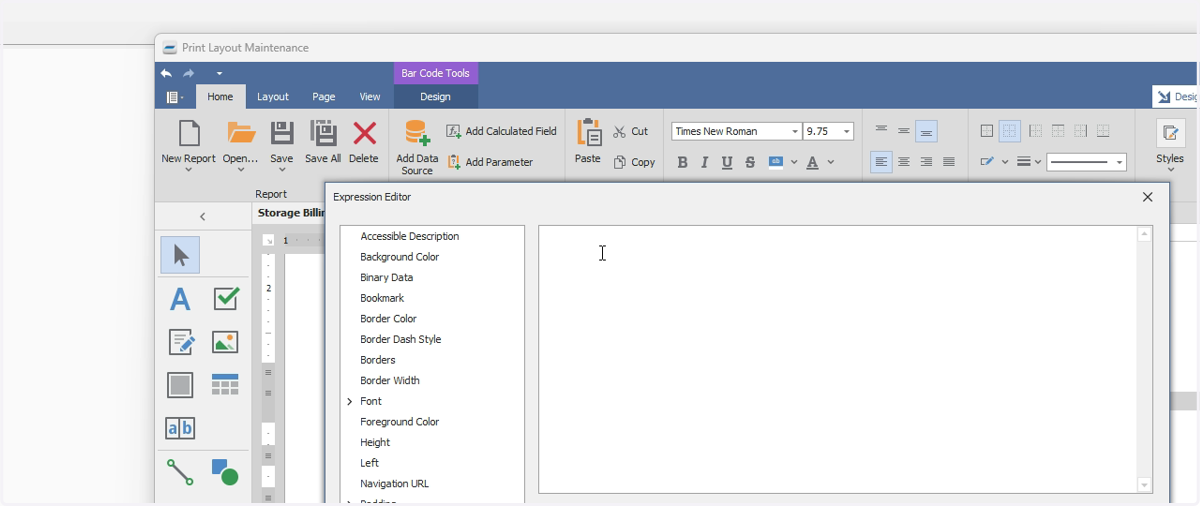
Task: Open the border width dropdown arrow
Action: click(1038, 162)
